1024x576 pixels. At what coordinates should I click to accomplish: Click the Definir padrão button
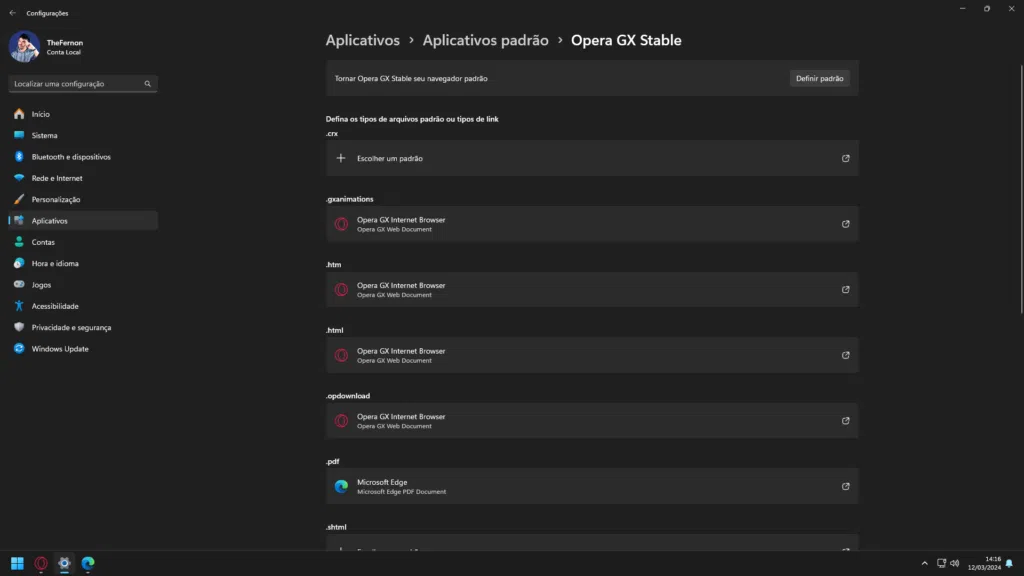point(819,77)
